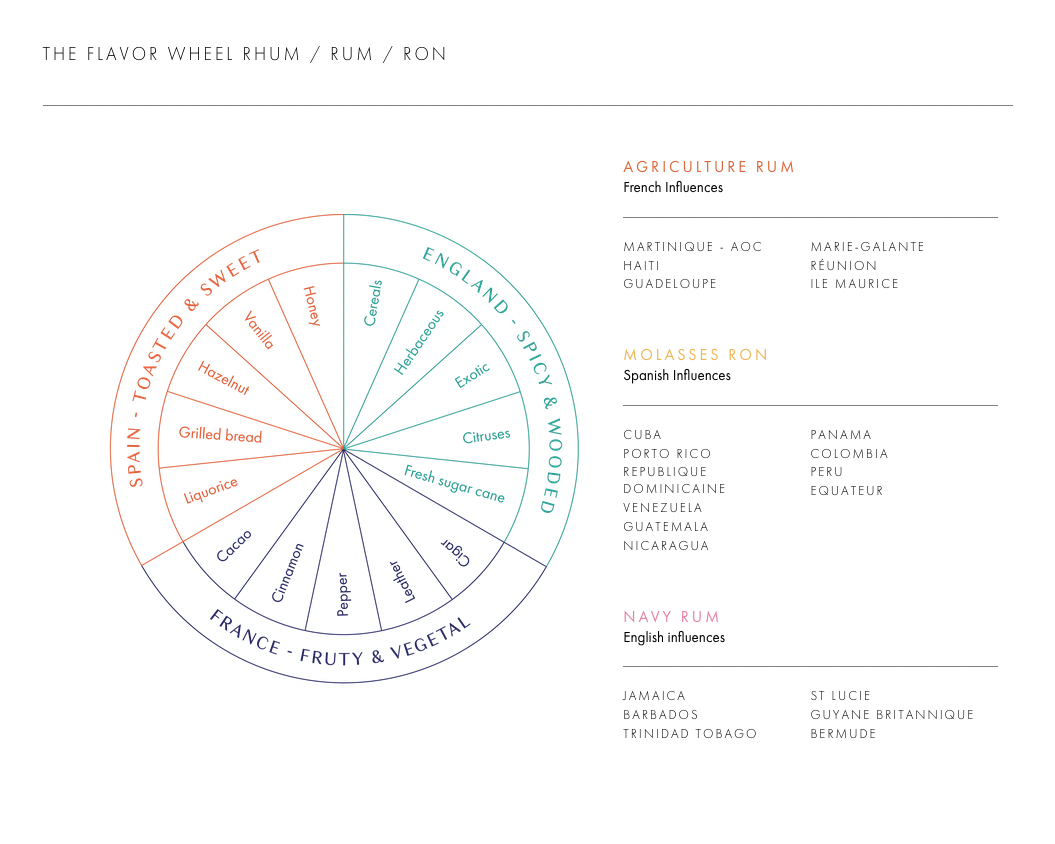Click the MOLASSES RON heading

tap(696, 355)
